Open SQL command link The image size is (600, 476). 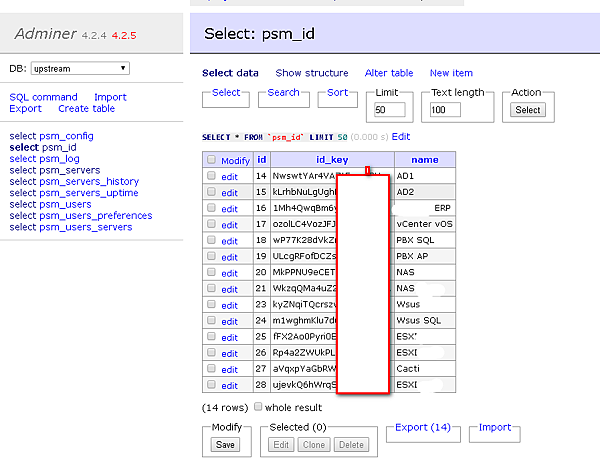43,97
